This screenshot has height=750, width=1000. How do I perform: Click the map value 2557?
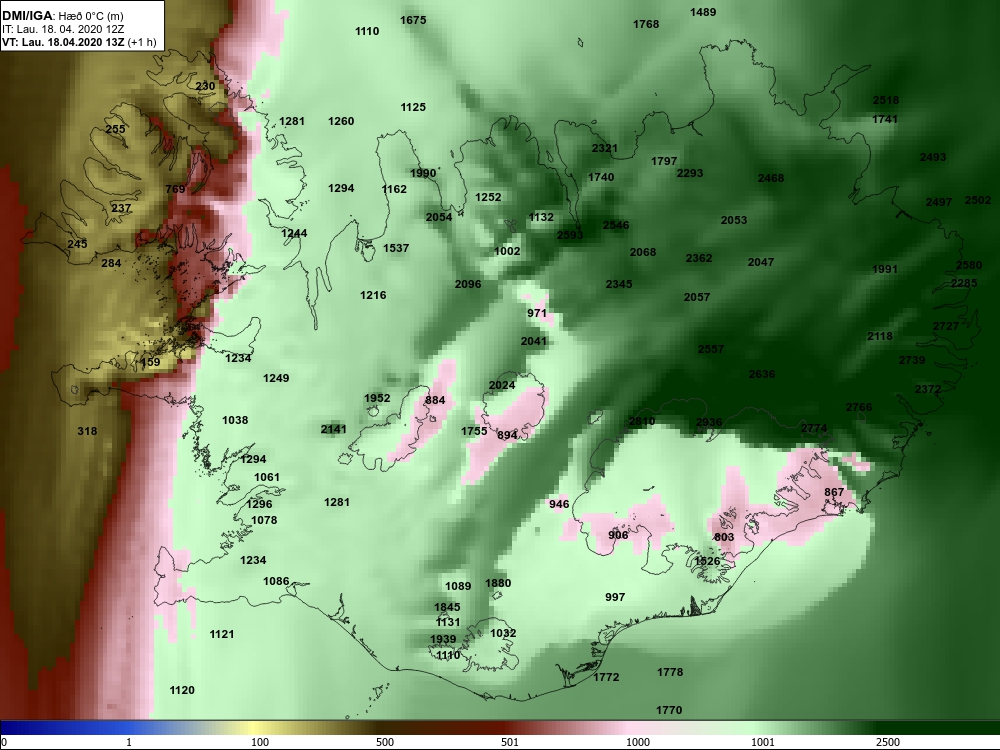click(711, 349)
